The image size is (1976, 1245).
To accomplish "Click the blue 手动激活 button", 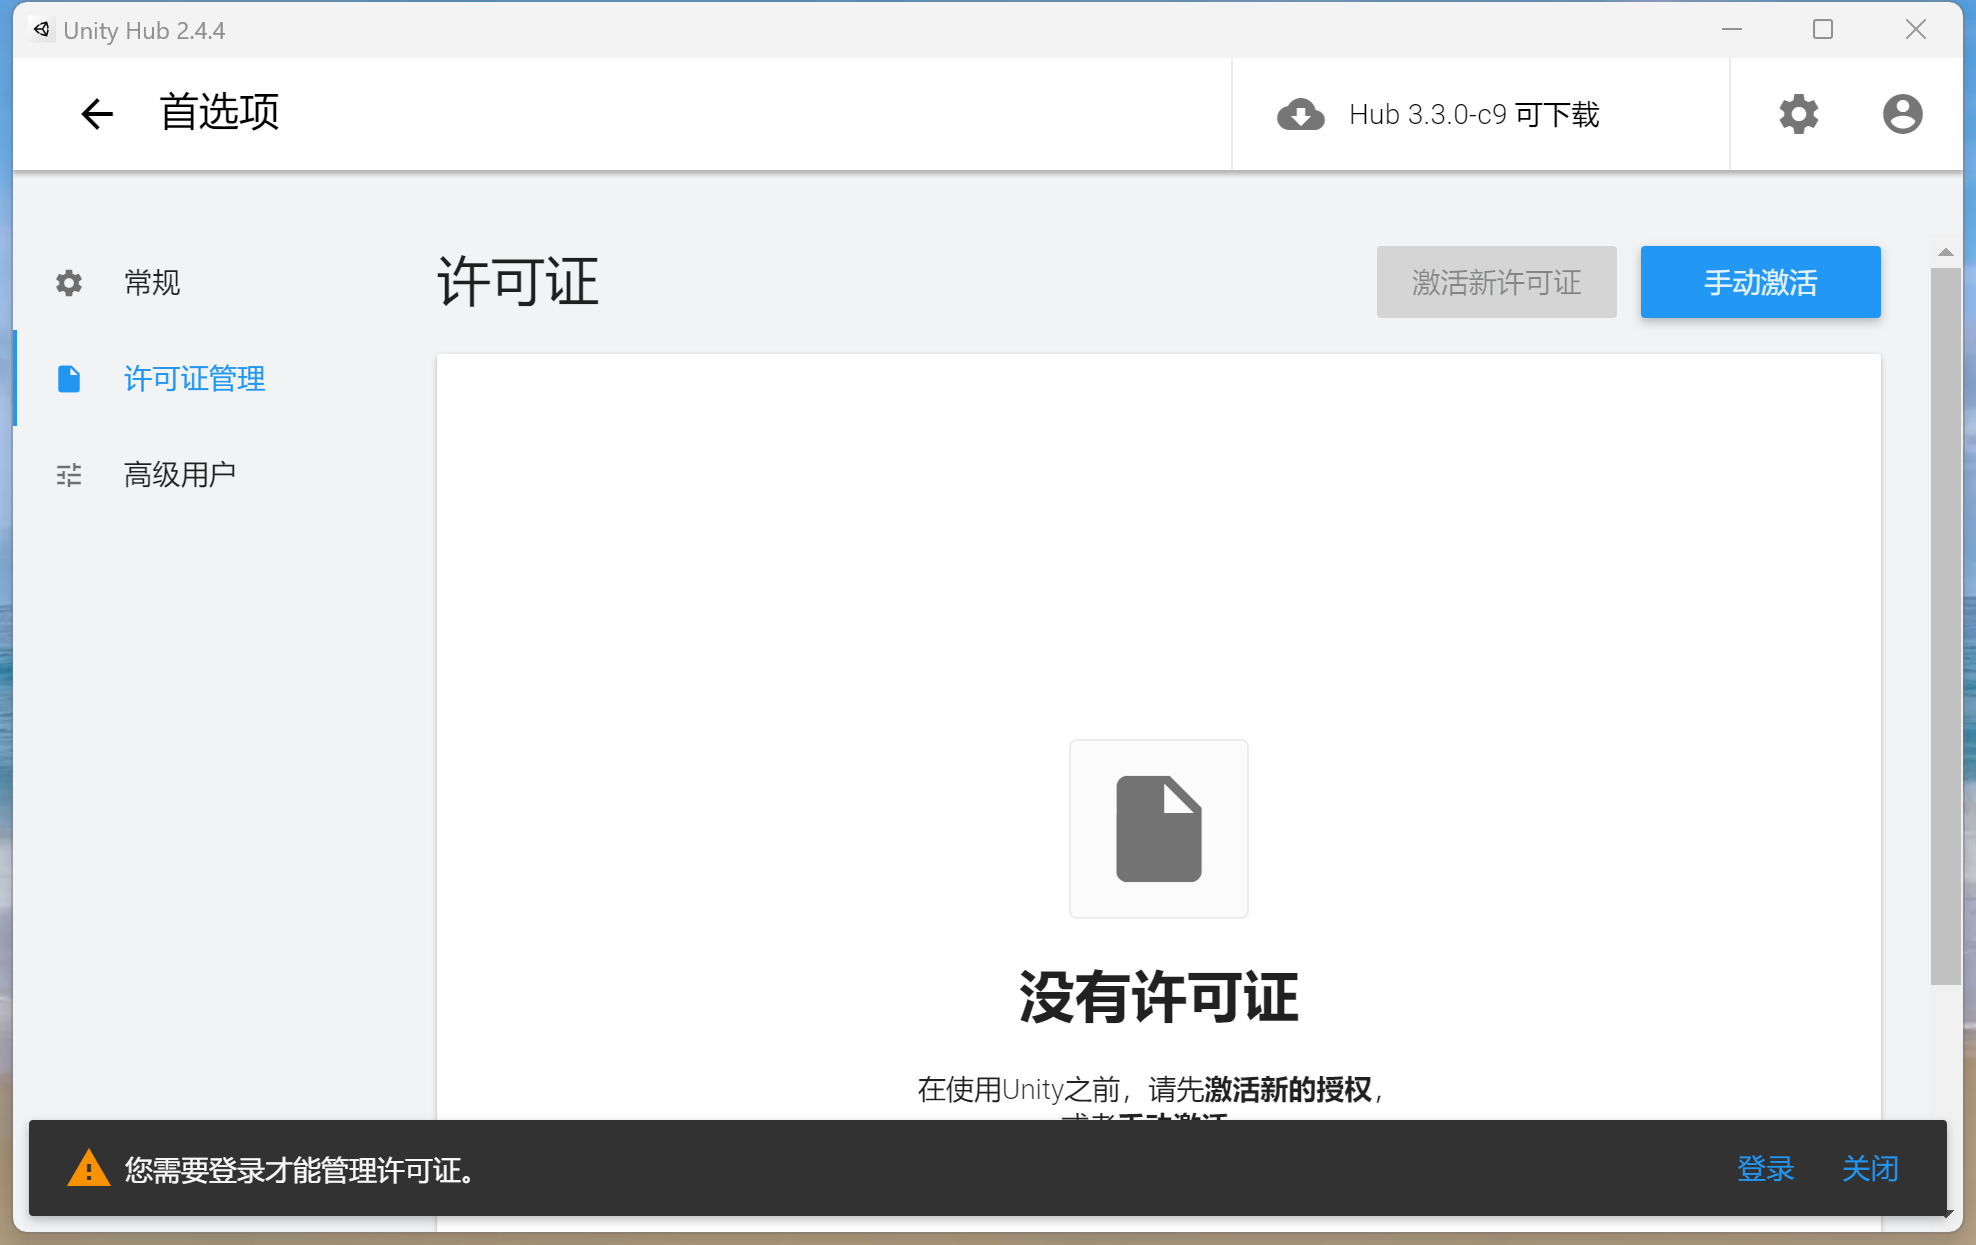I will pos(1760,282).
